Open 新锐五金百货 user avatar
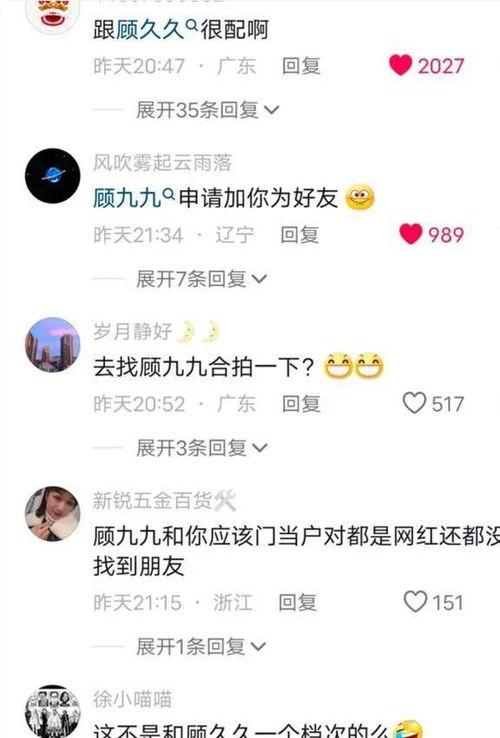 pos(53,513)
